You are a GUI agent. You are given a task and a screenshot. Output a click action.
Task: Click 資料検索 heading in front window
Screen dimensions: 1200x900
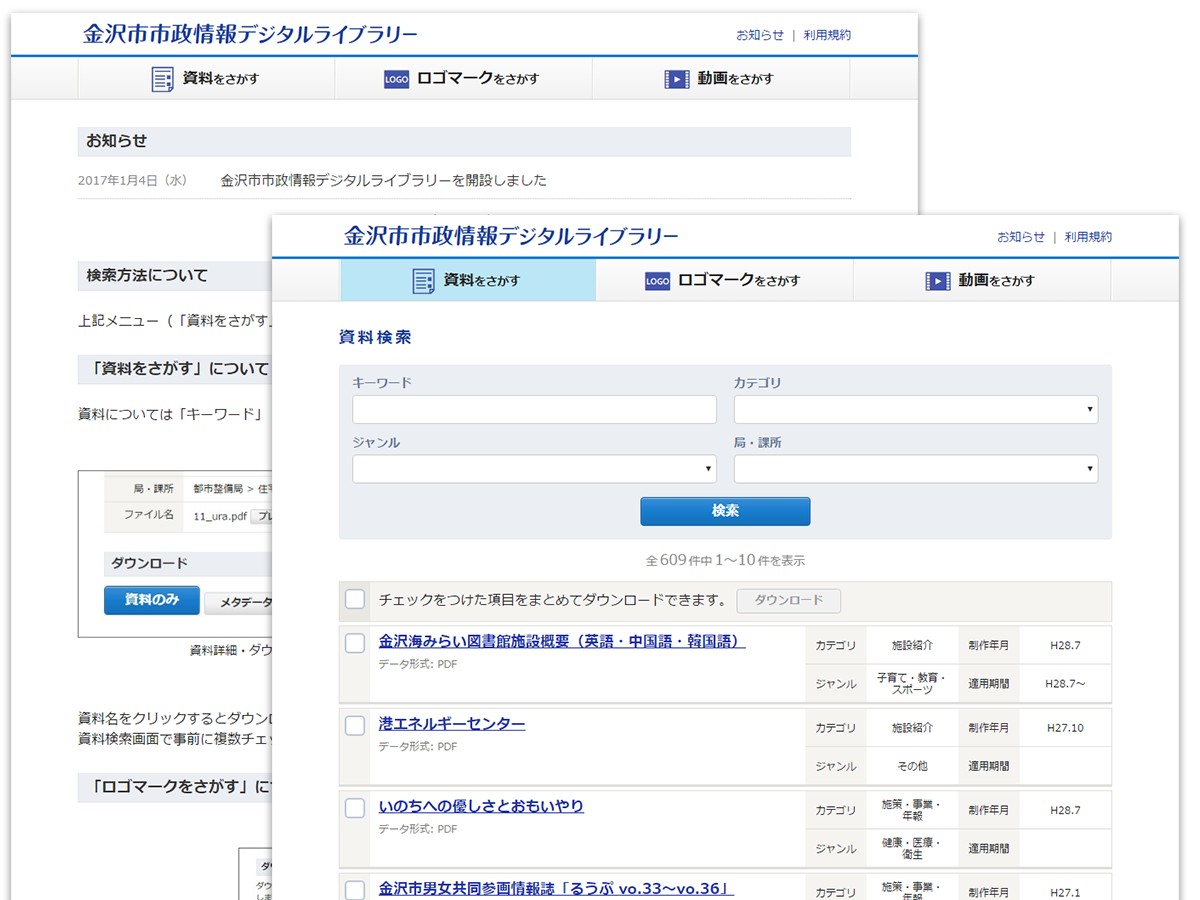375,338
